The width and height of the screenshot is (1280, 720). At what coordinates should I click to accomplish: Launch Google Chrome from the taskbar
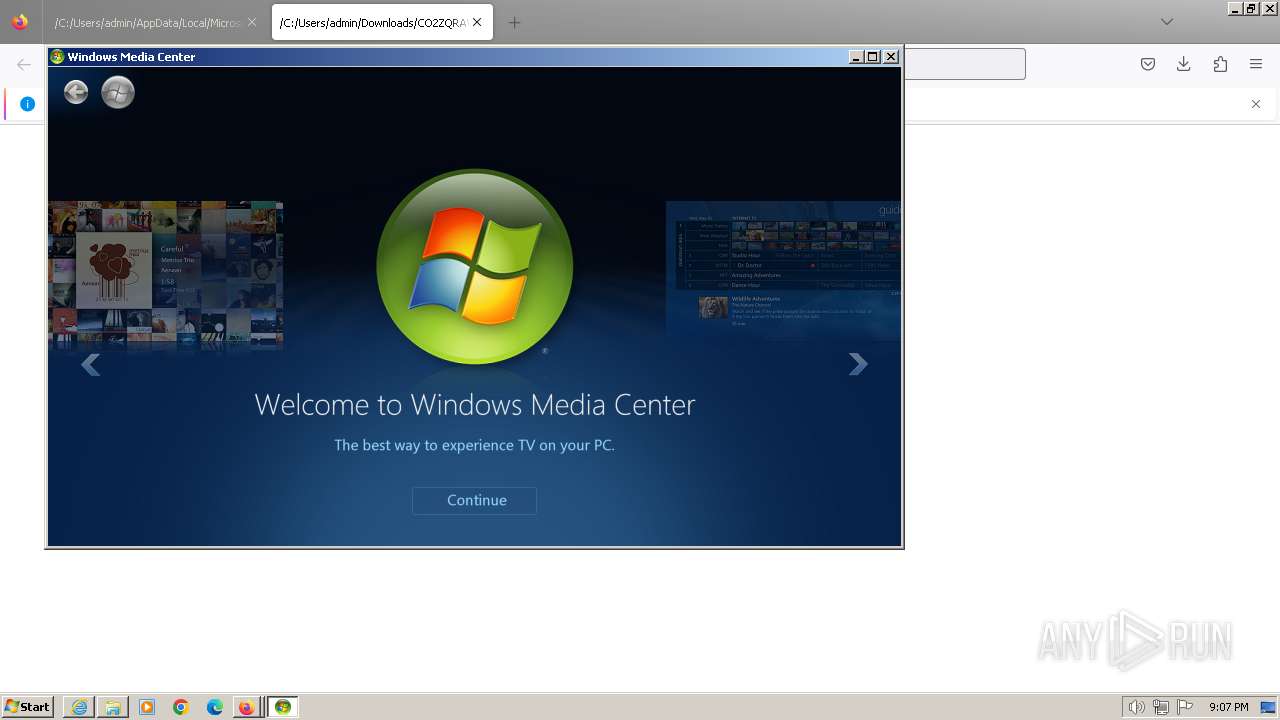(x=181, y=707)
